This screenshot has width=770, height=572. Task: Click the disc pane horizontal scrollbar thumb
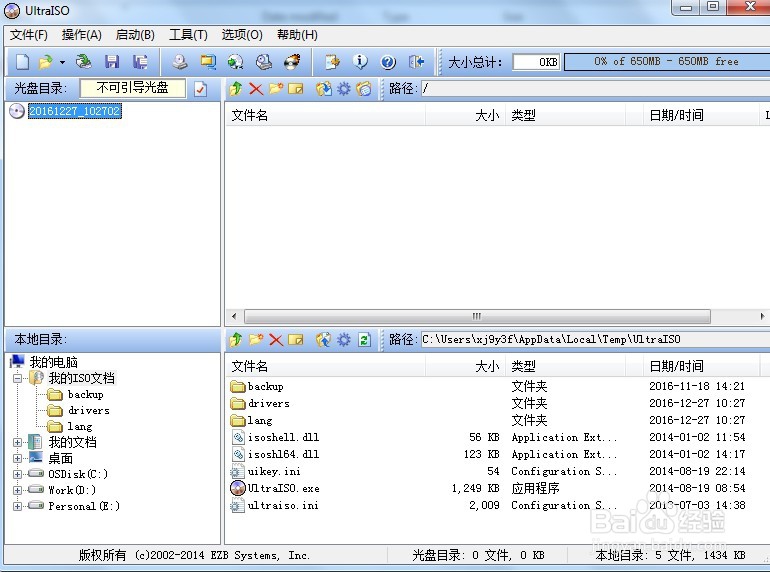(x=477, y=316)
